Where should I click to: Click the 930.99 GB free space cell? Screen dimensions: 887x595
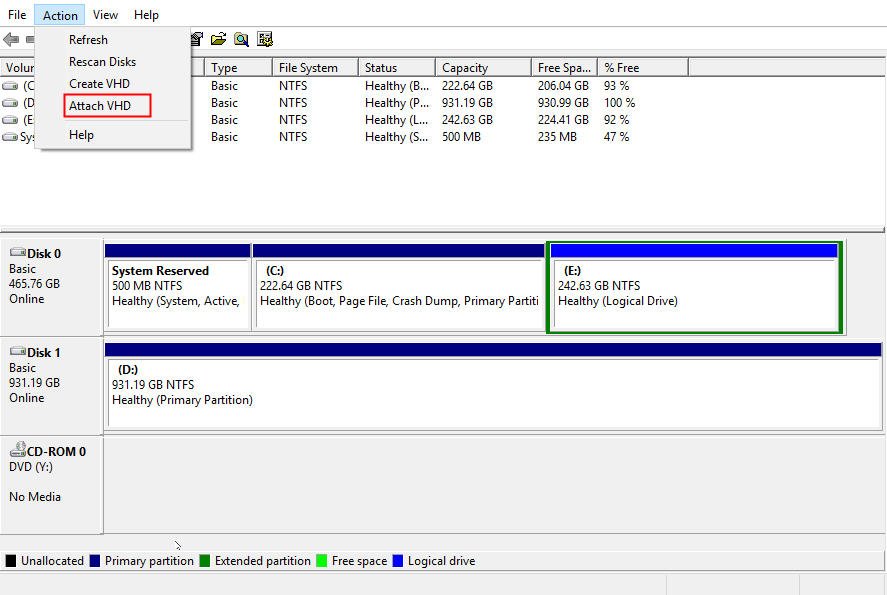(563, 103)
